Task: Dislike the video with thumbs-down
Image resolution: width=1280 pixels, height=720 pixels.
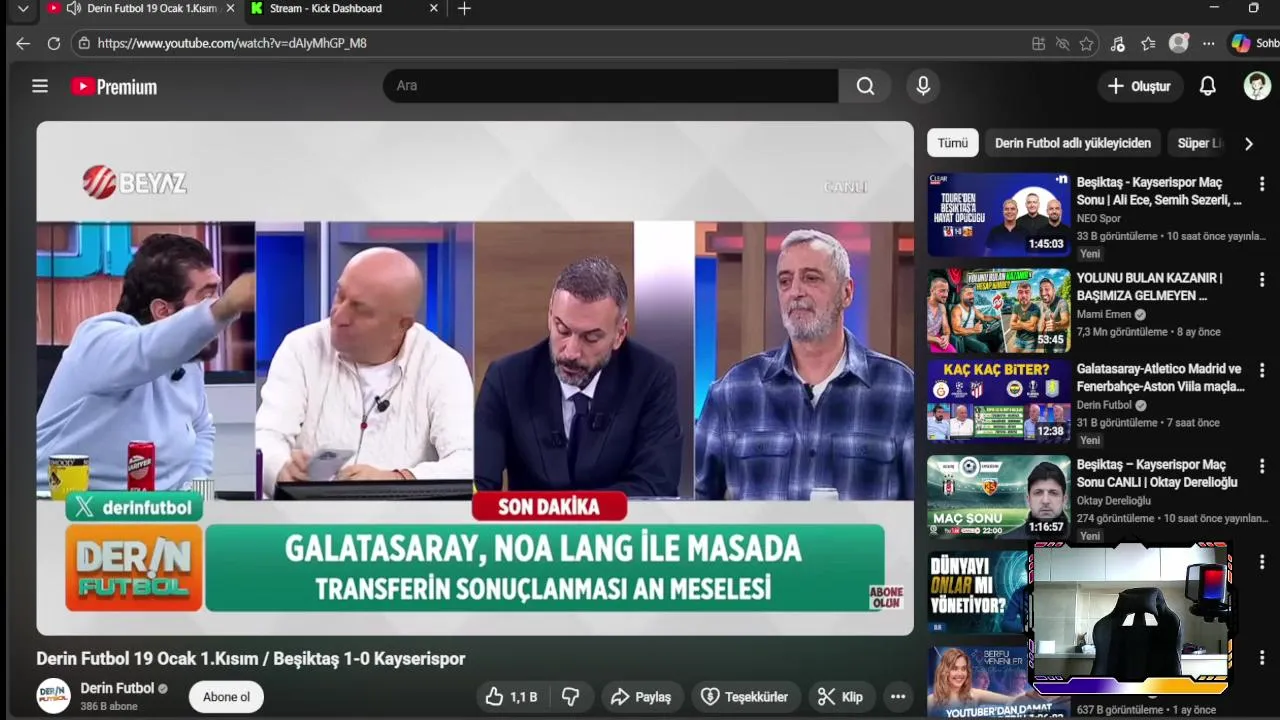Action: tap(571, 697)
